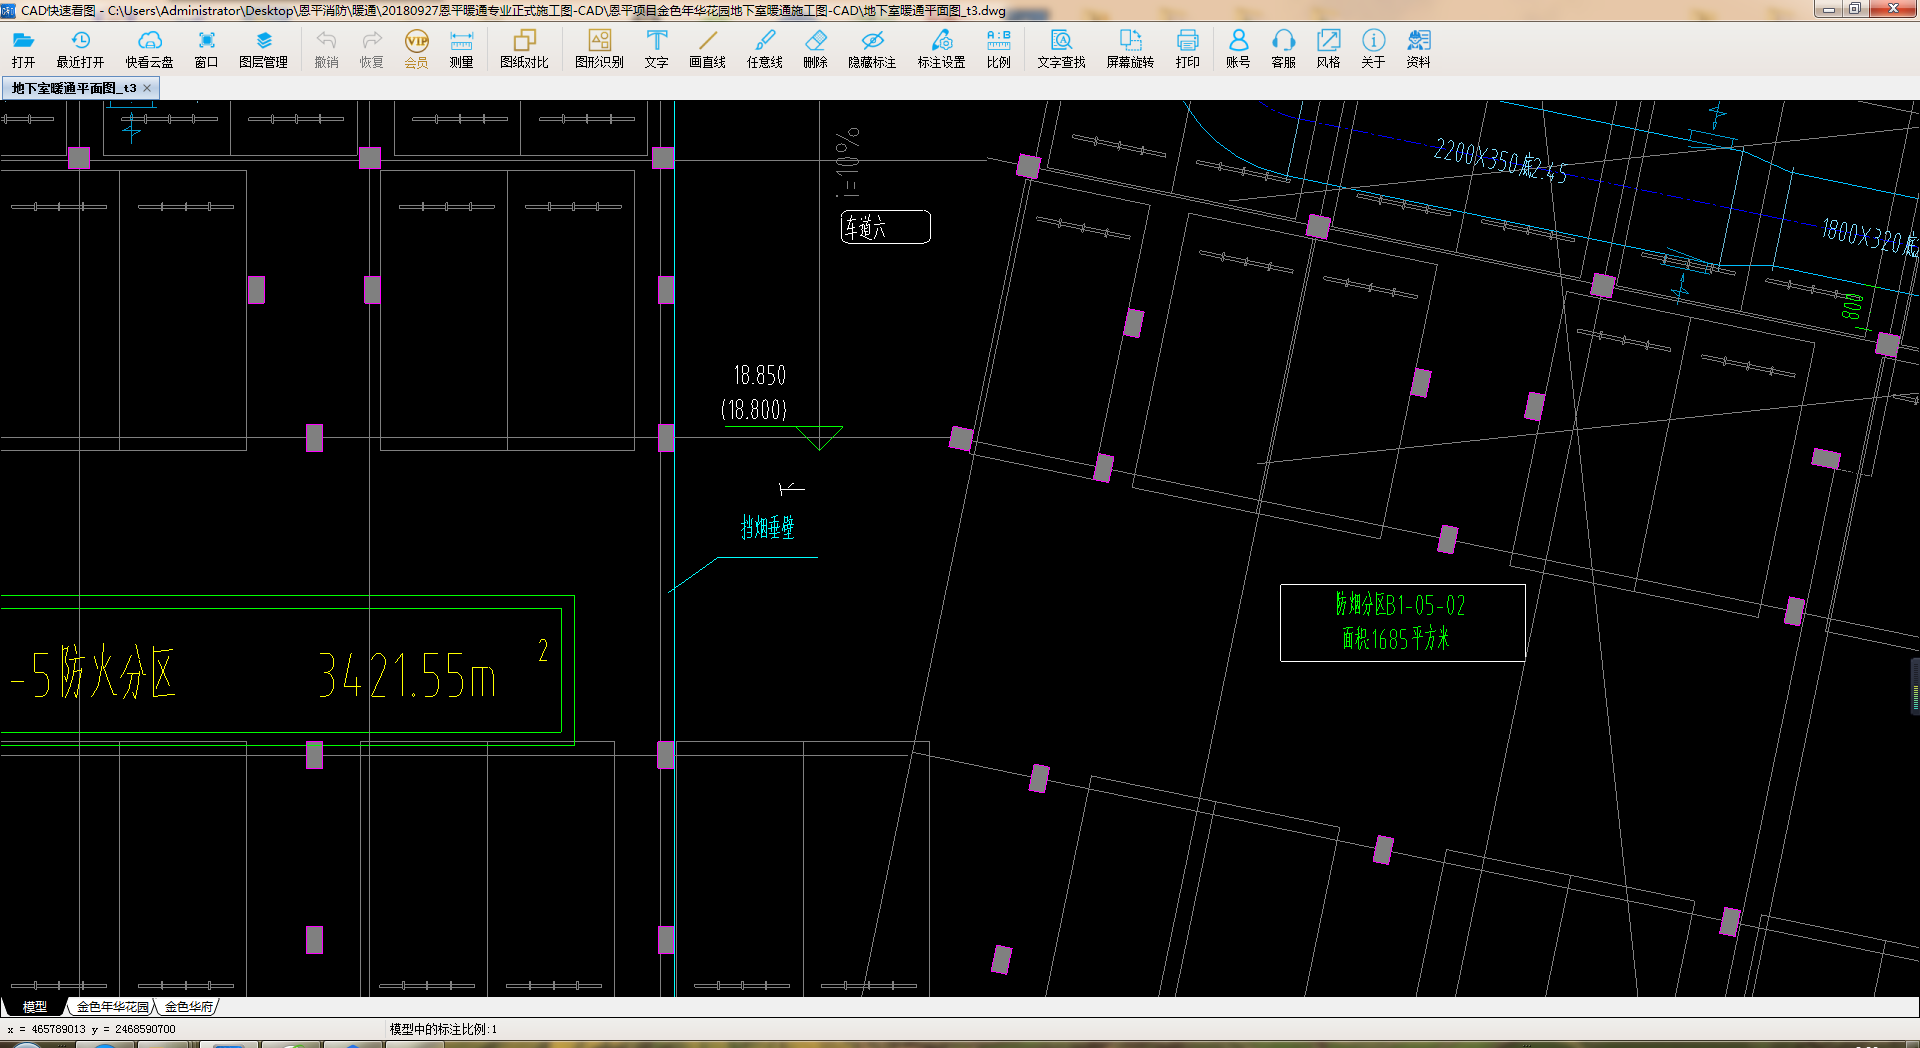Click the 18.850 elevation text
Viewport: 1920px width, 1048px height.
tap(760, 376)
